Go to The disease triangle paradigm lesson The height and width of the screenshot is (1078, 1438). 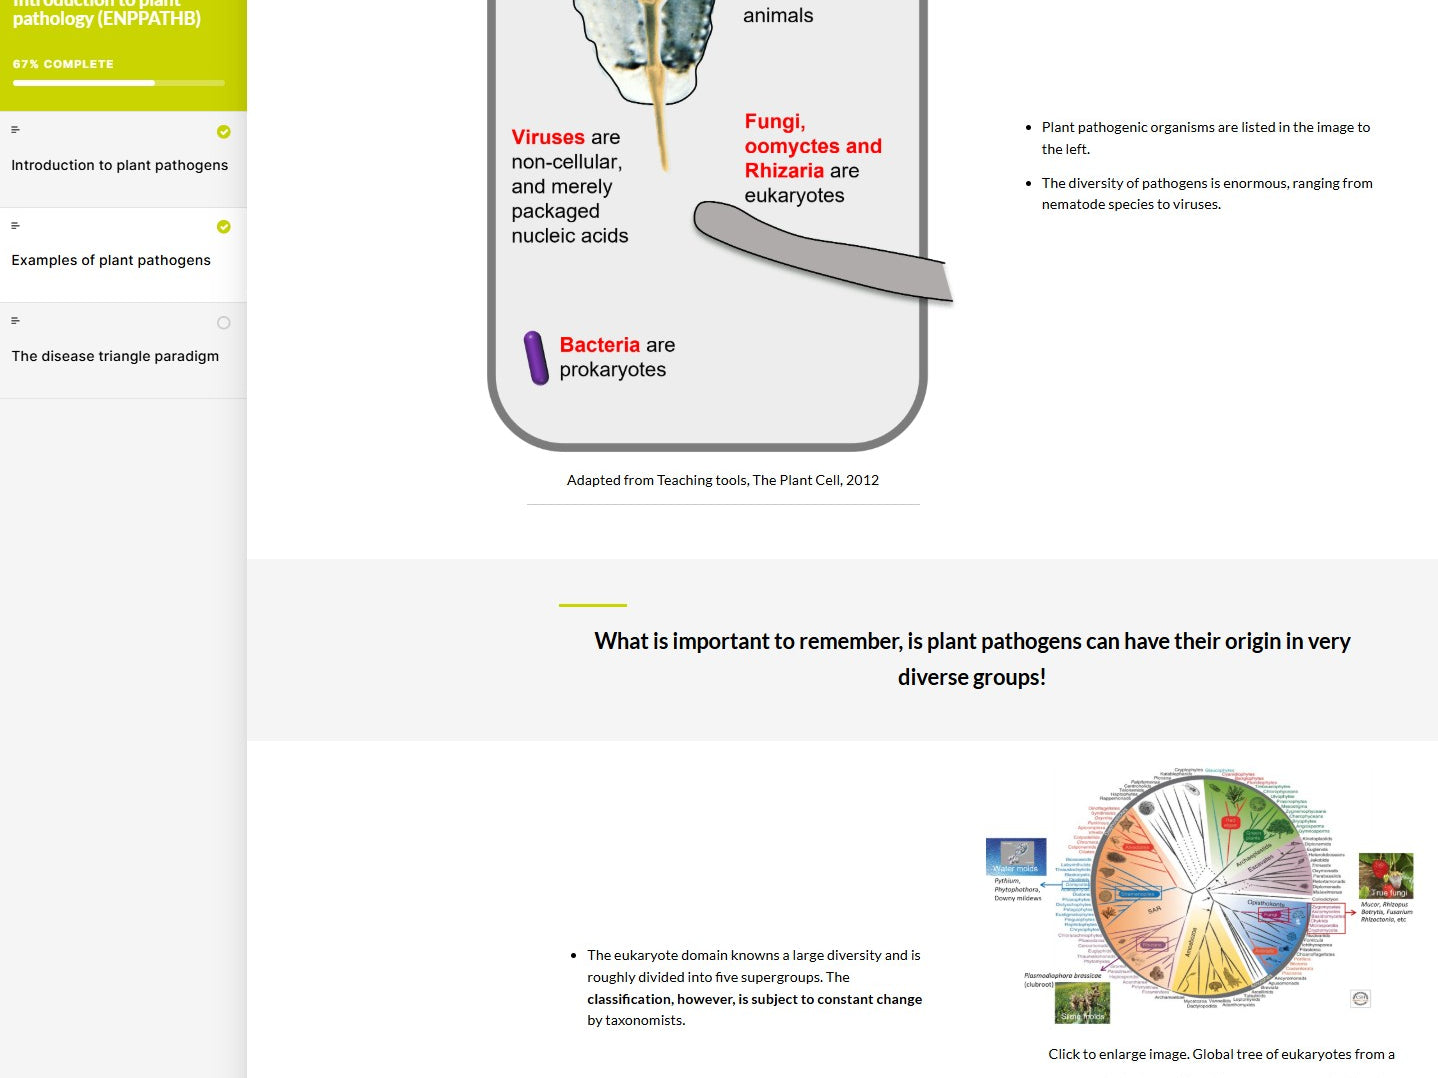click(115, 356)
